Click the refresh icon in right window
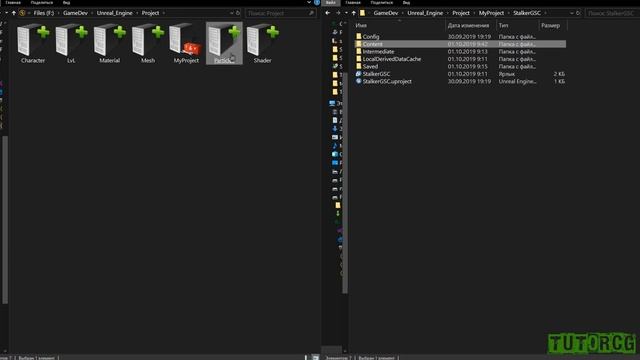 [578, 13]
